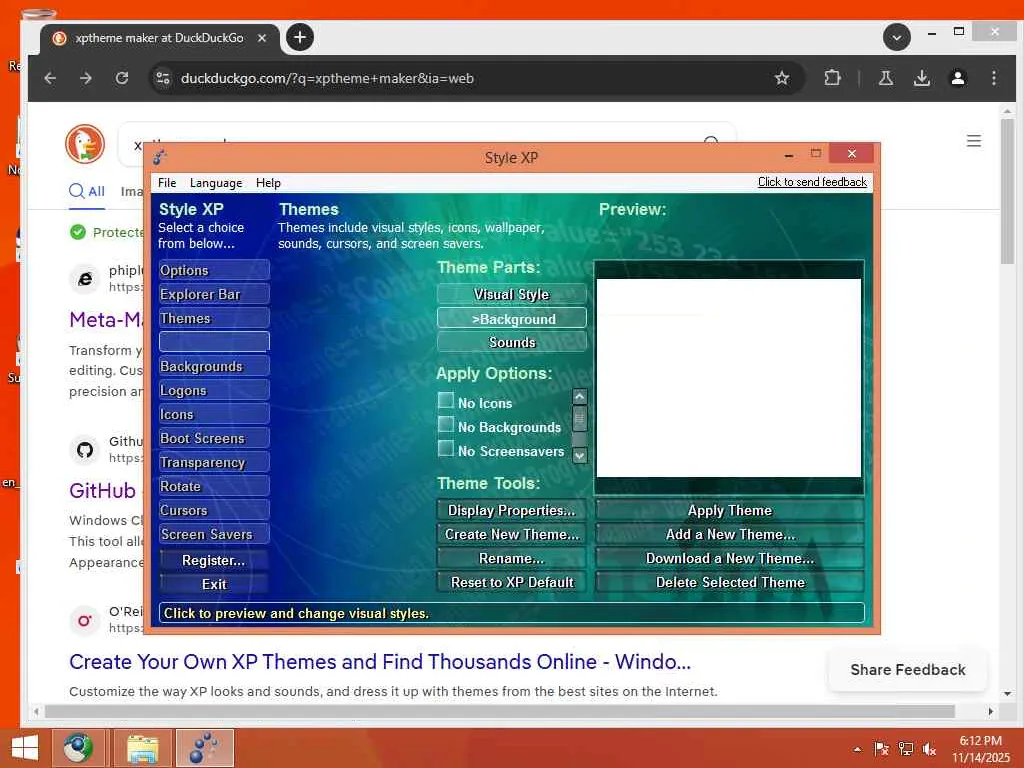Open Chrome Labs flask icon
The image size is (1024, 768).
(x=886, y=78)
